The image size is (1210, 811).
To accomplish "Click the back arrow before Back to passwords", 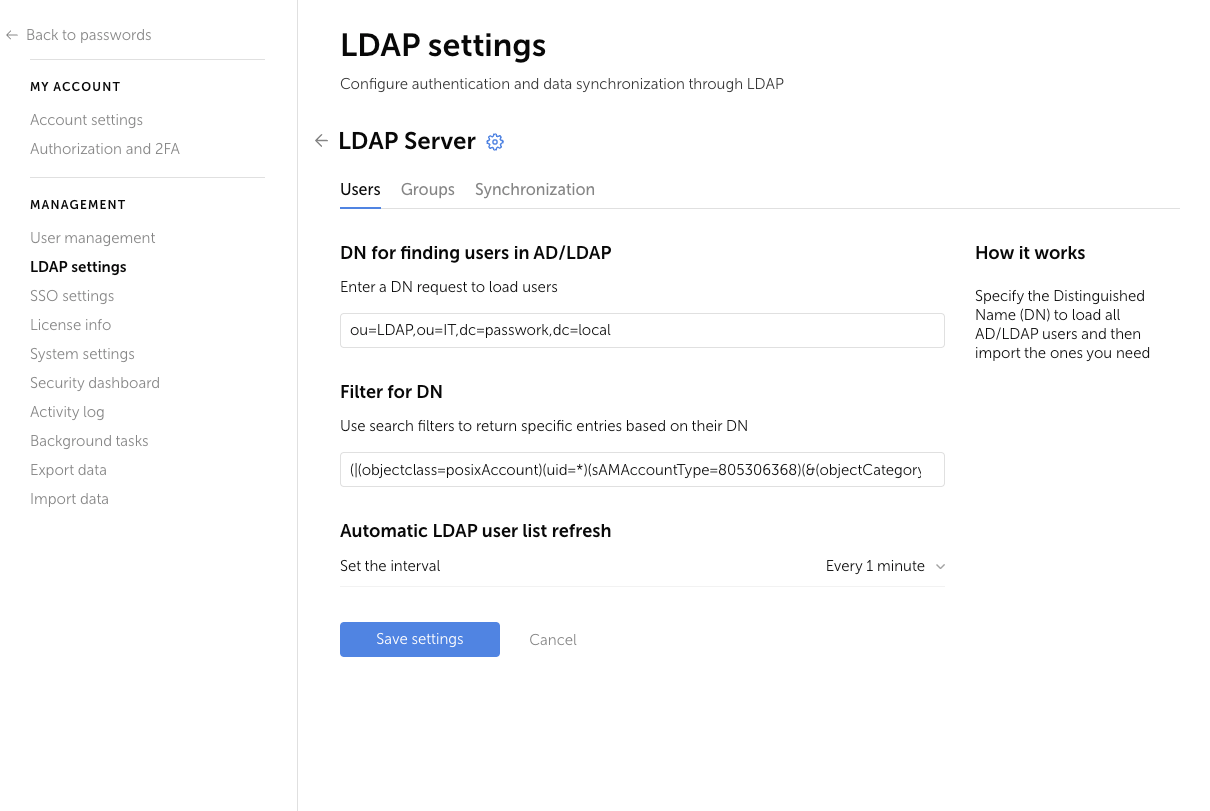I will click(x=11, y=34).
